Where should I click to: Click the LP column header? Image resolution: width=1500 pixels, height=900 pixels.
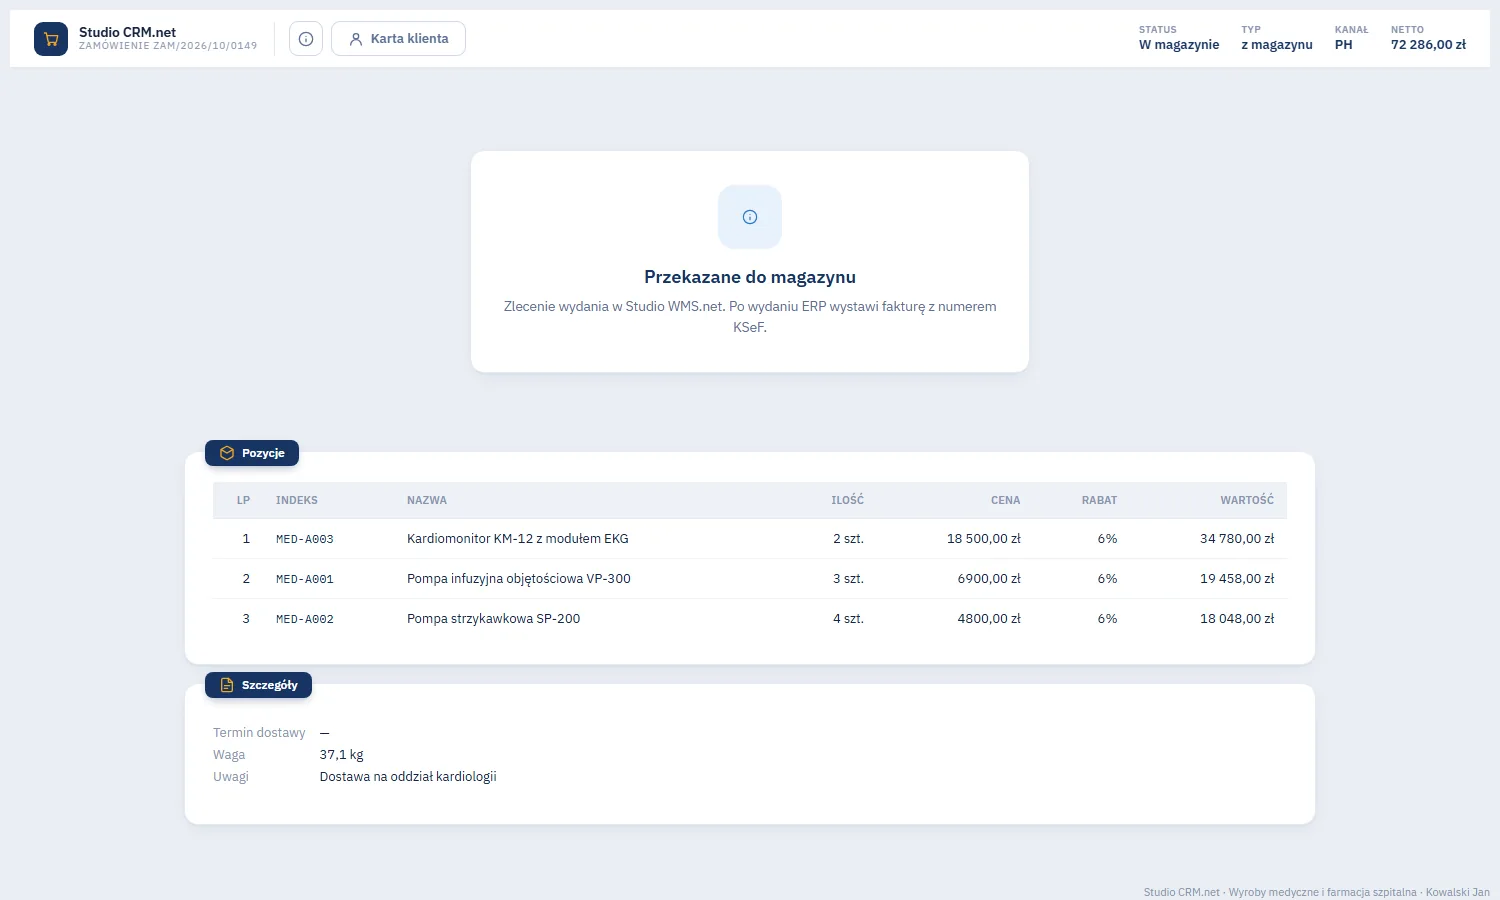tap(243, 500)
